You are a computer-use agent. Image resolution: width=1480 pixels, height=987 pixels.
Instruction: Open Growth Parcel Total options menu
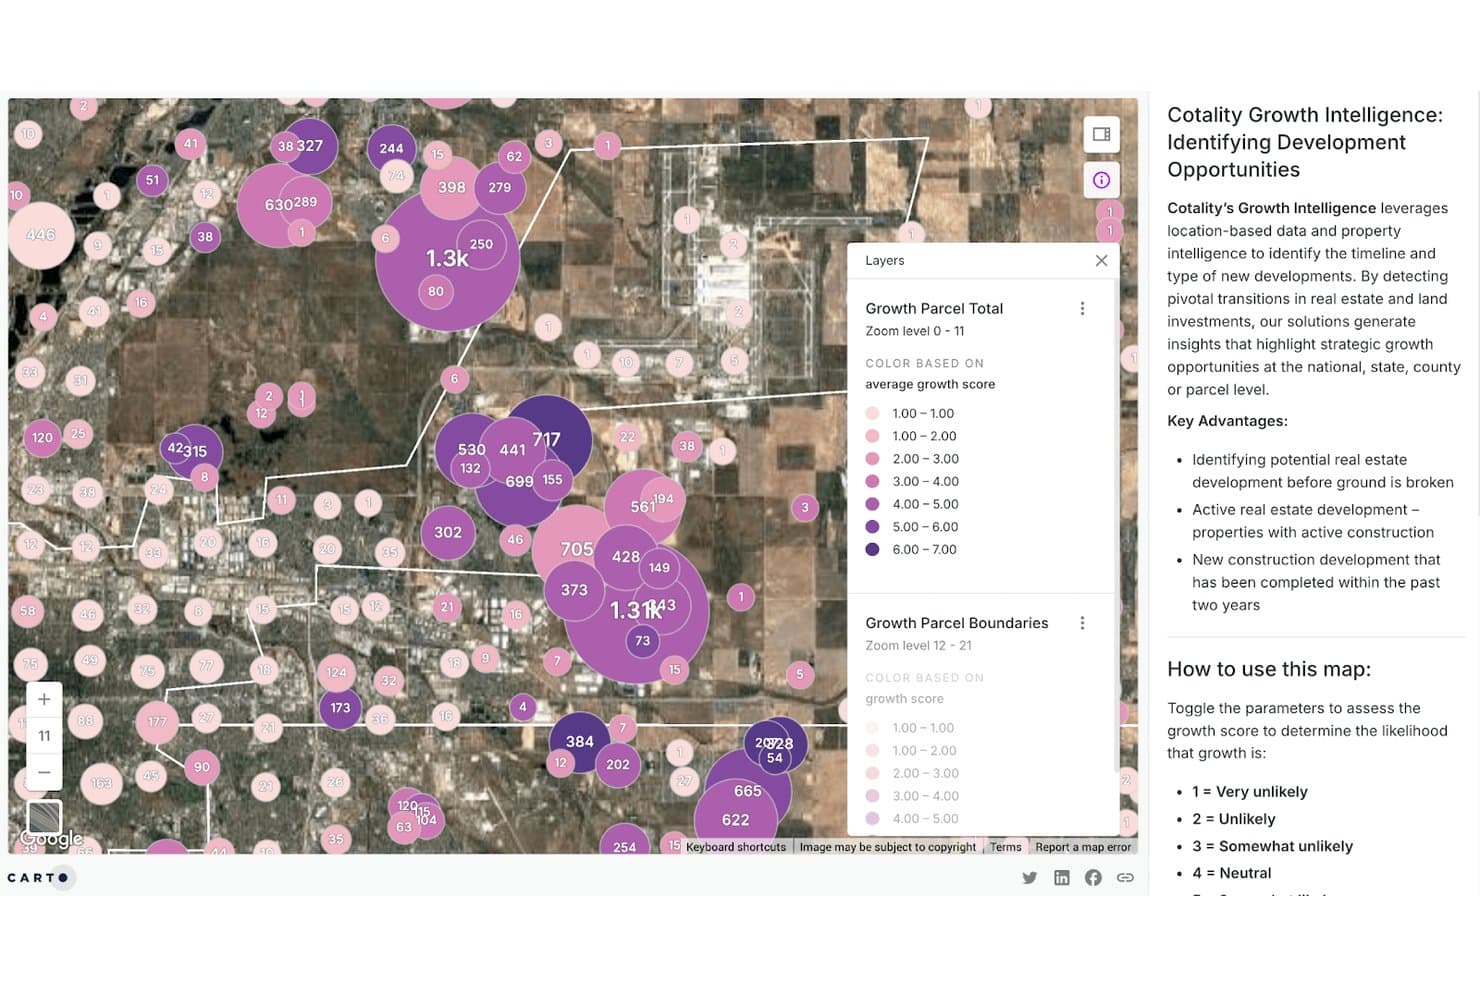pyautogui.click(x=1082, y=309)
